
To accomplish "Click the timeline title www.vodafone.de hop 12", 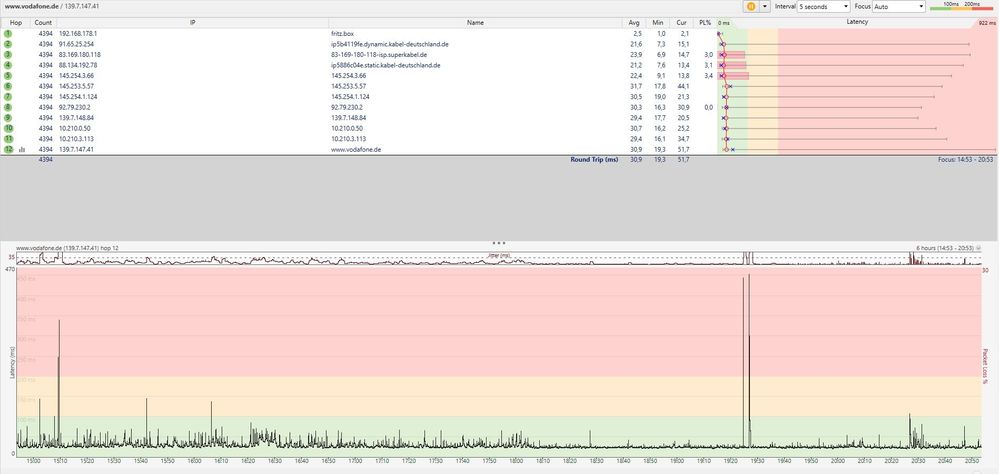I will (x=67, y=248).
